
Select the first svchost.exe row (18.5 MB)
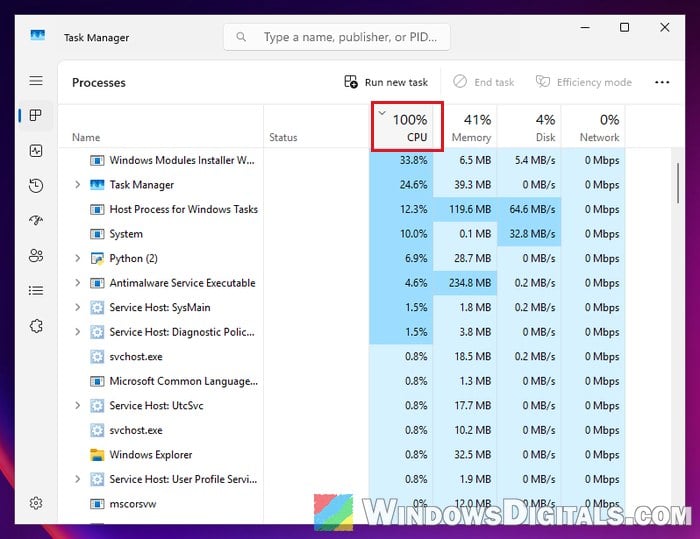point(342,357)
